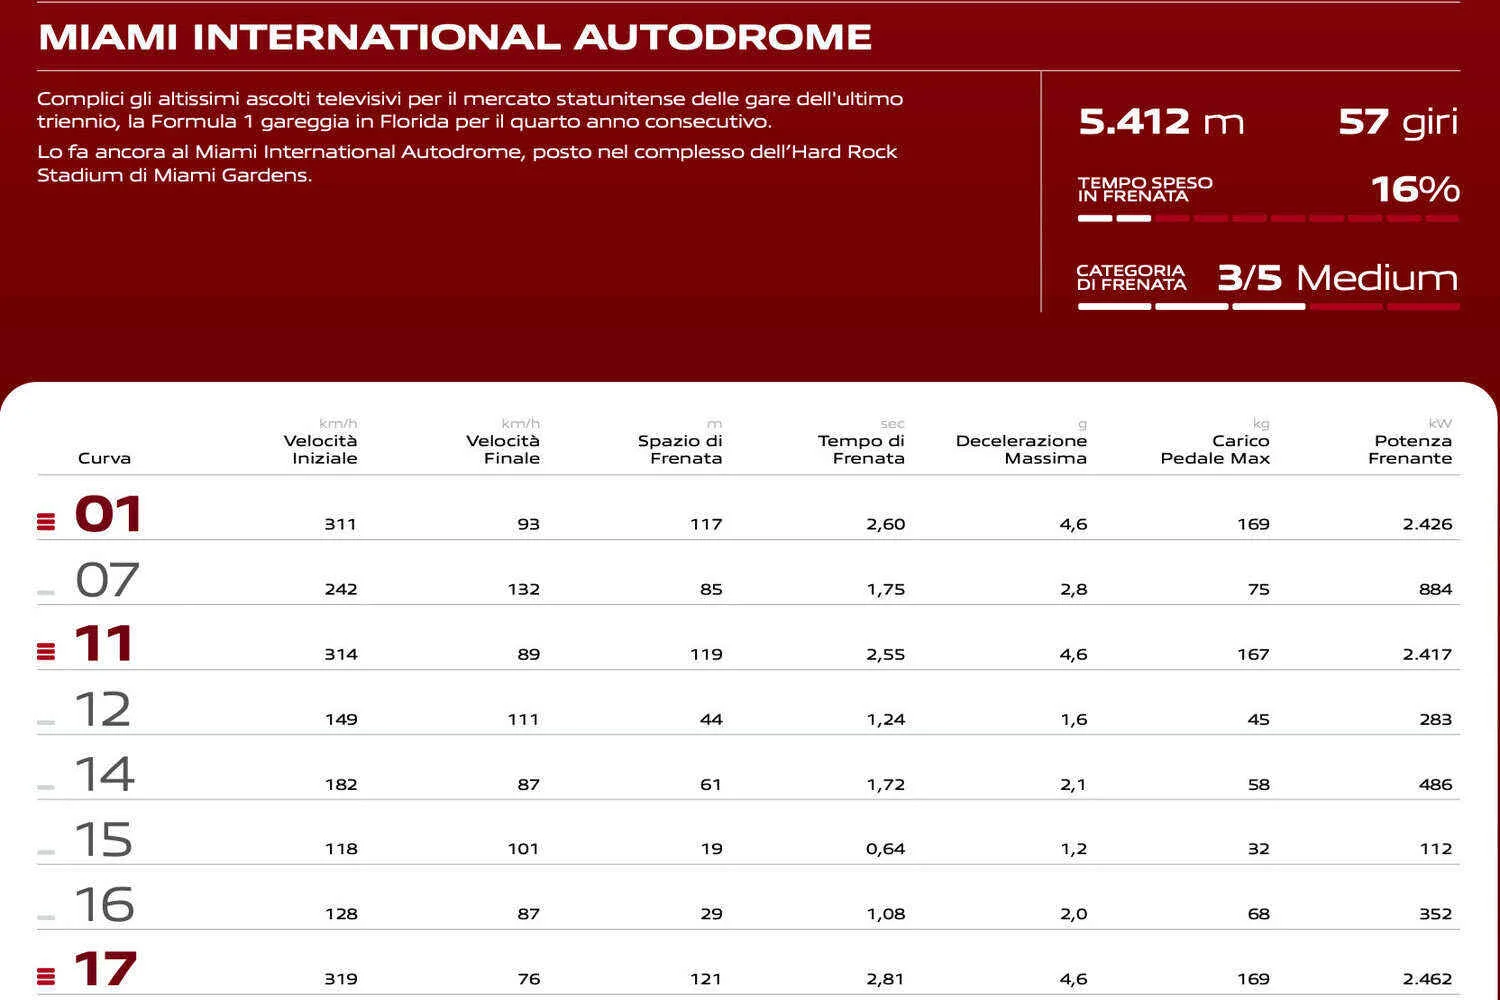Click the dash marker beside curve 12
The width and height of the screenshot is (1500, 1000).
(x=46, y=722)
